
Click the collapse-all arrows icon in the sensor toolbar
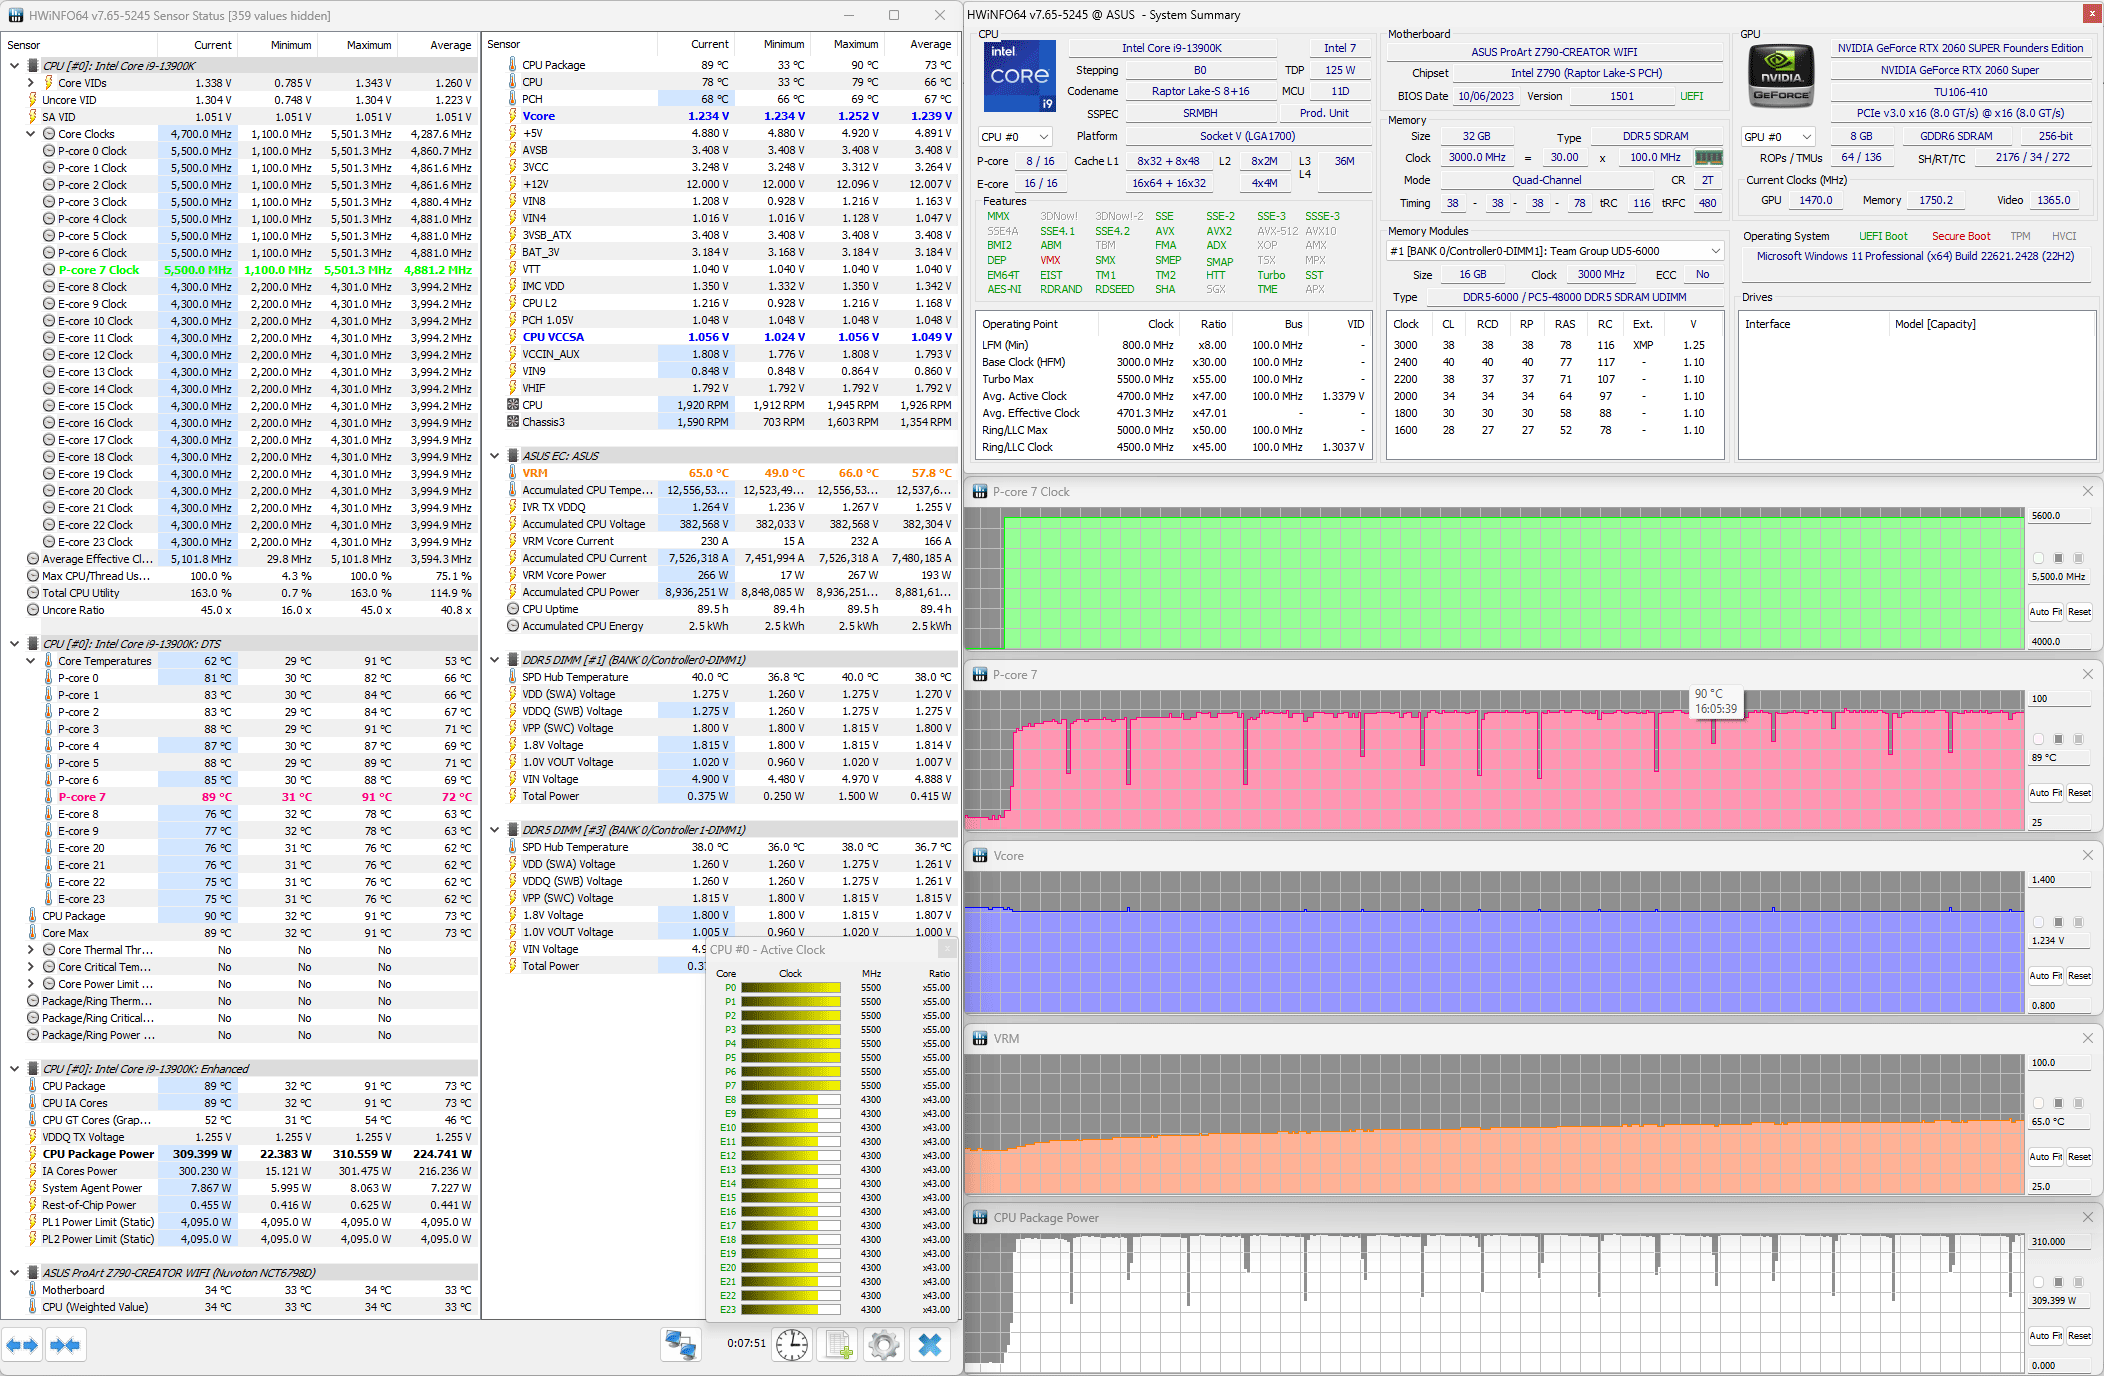pos(65,1345)
